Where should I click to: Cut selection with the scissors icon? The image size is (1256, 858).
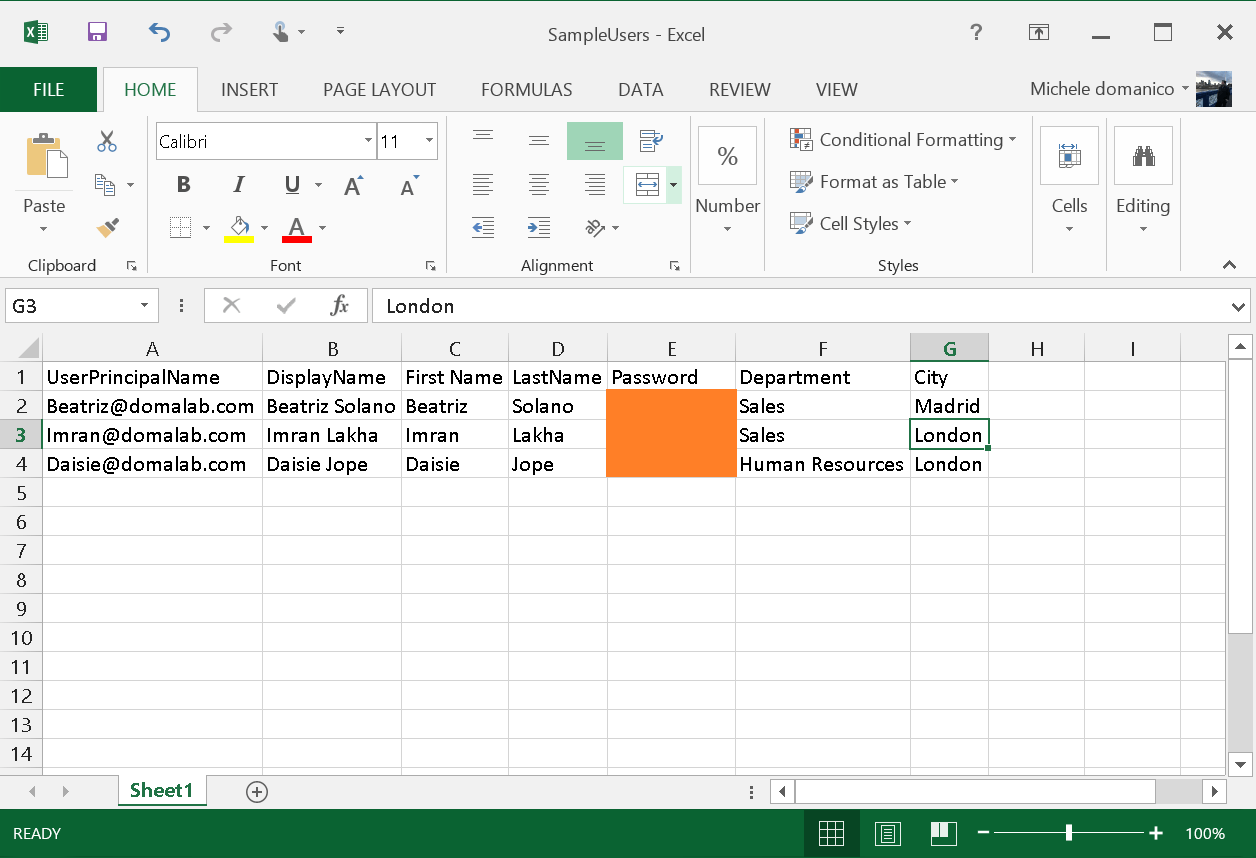107,141
